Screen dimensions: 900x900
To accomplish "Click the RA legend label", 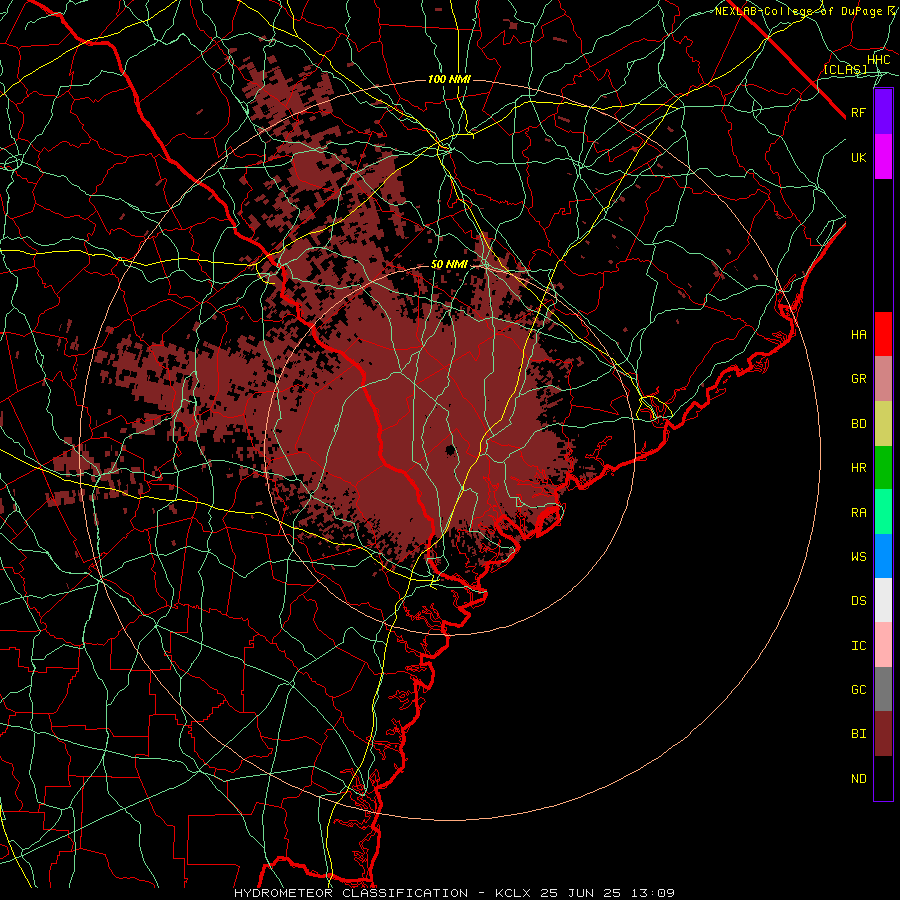I will click(x=859, y=513).
